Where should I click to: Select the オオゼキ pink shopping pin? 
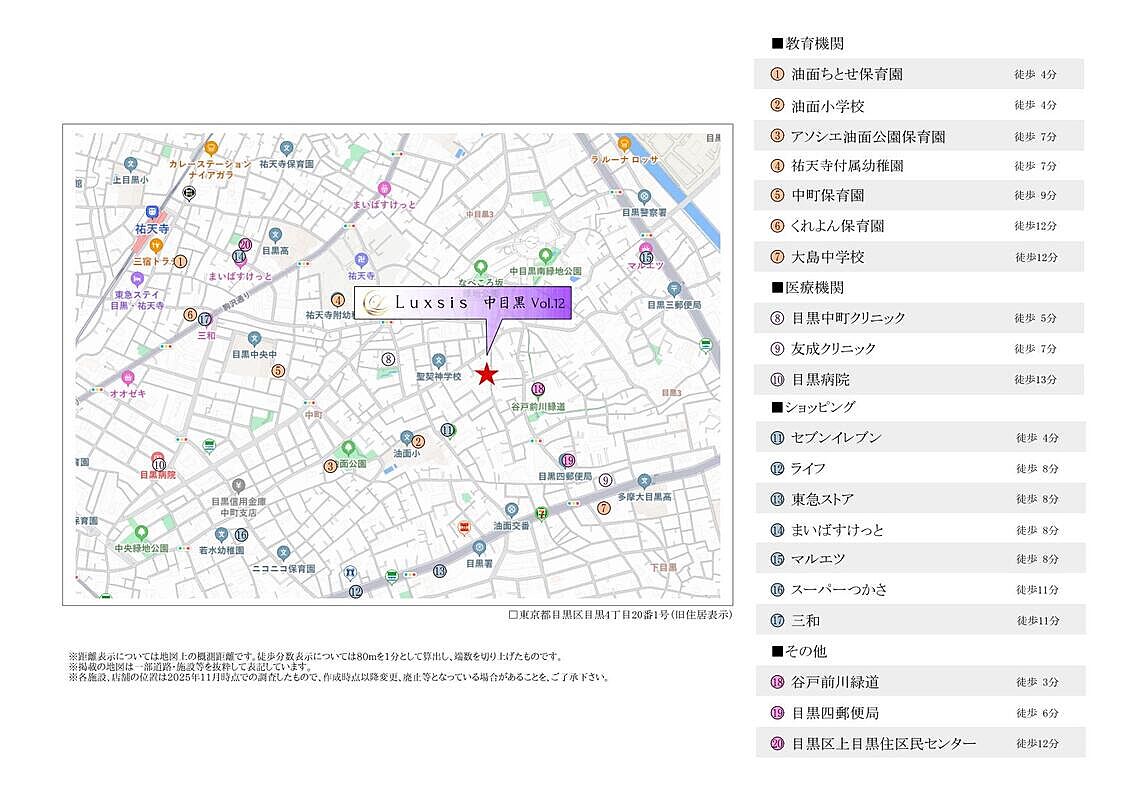coord(128,378)
